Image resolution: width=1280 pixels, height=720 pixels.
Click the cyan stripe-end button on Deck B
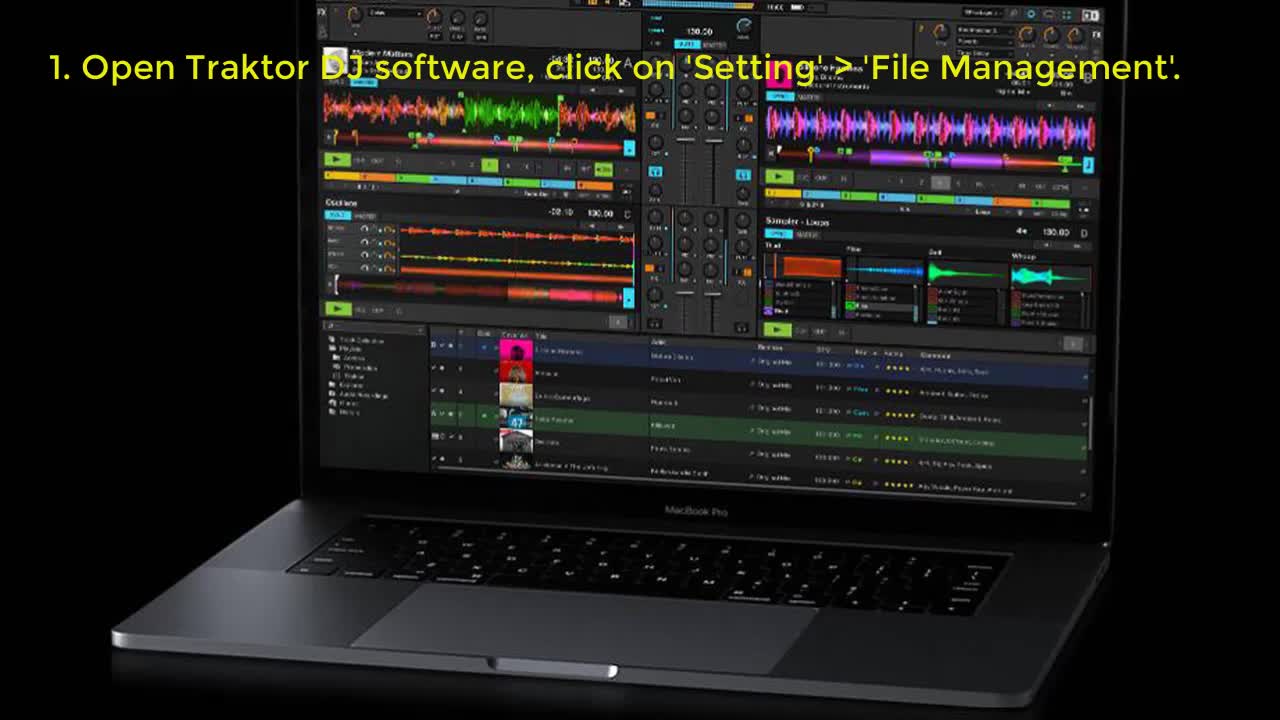pyautogui.click(x=1089, y=165)
